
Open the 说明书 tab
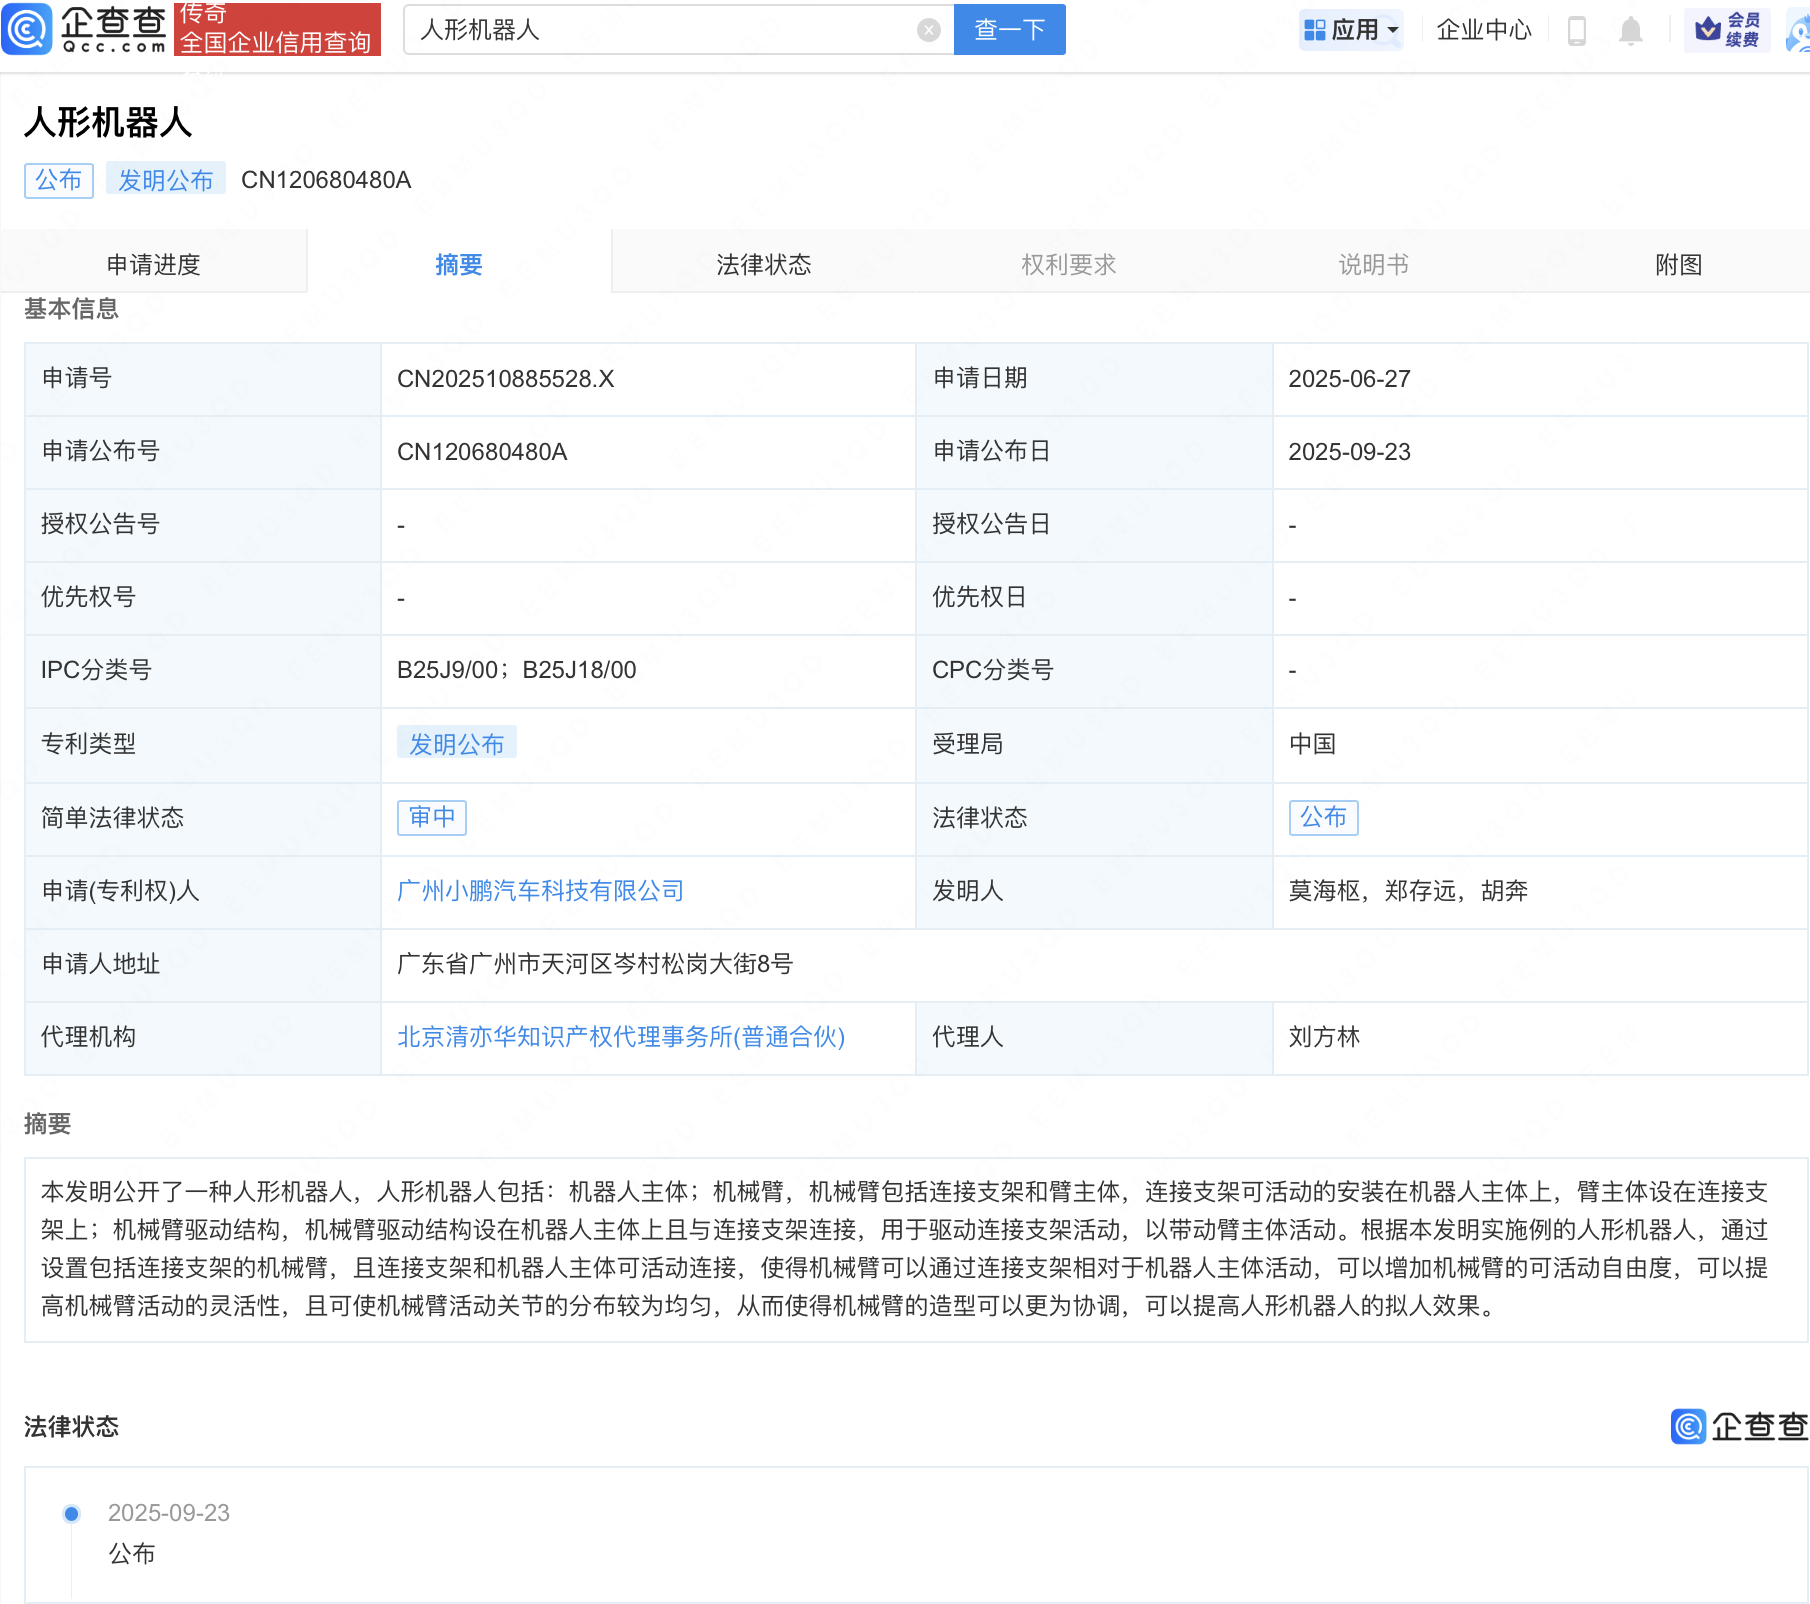[x=1373, y=264]
